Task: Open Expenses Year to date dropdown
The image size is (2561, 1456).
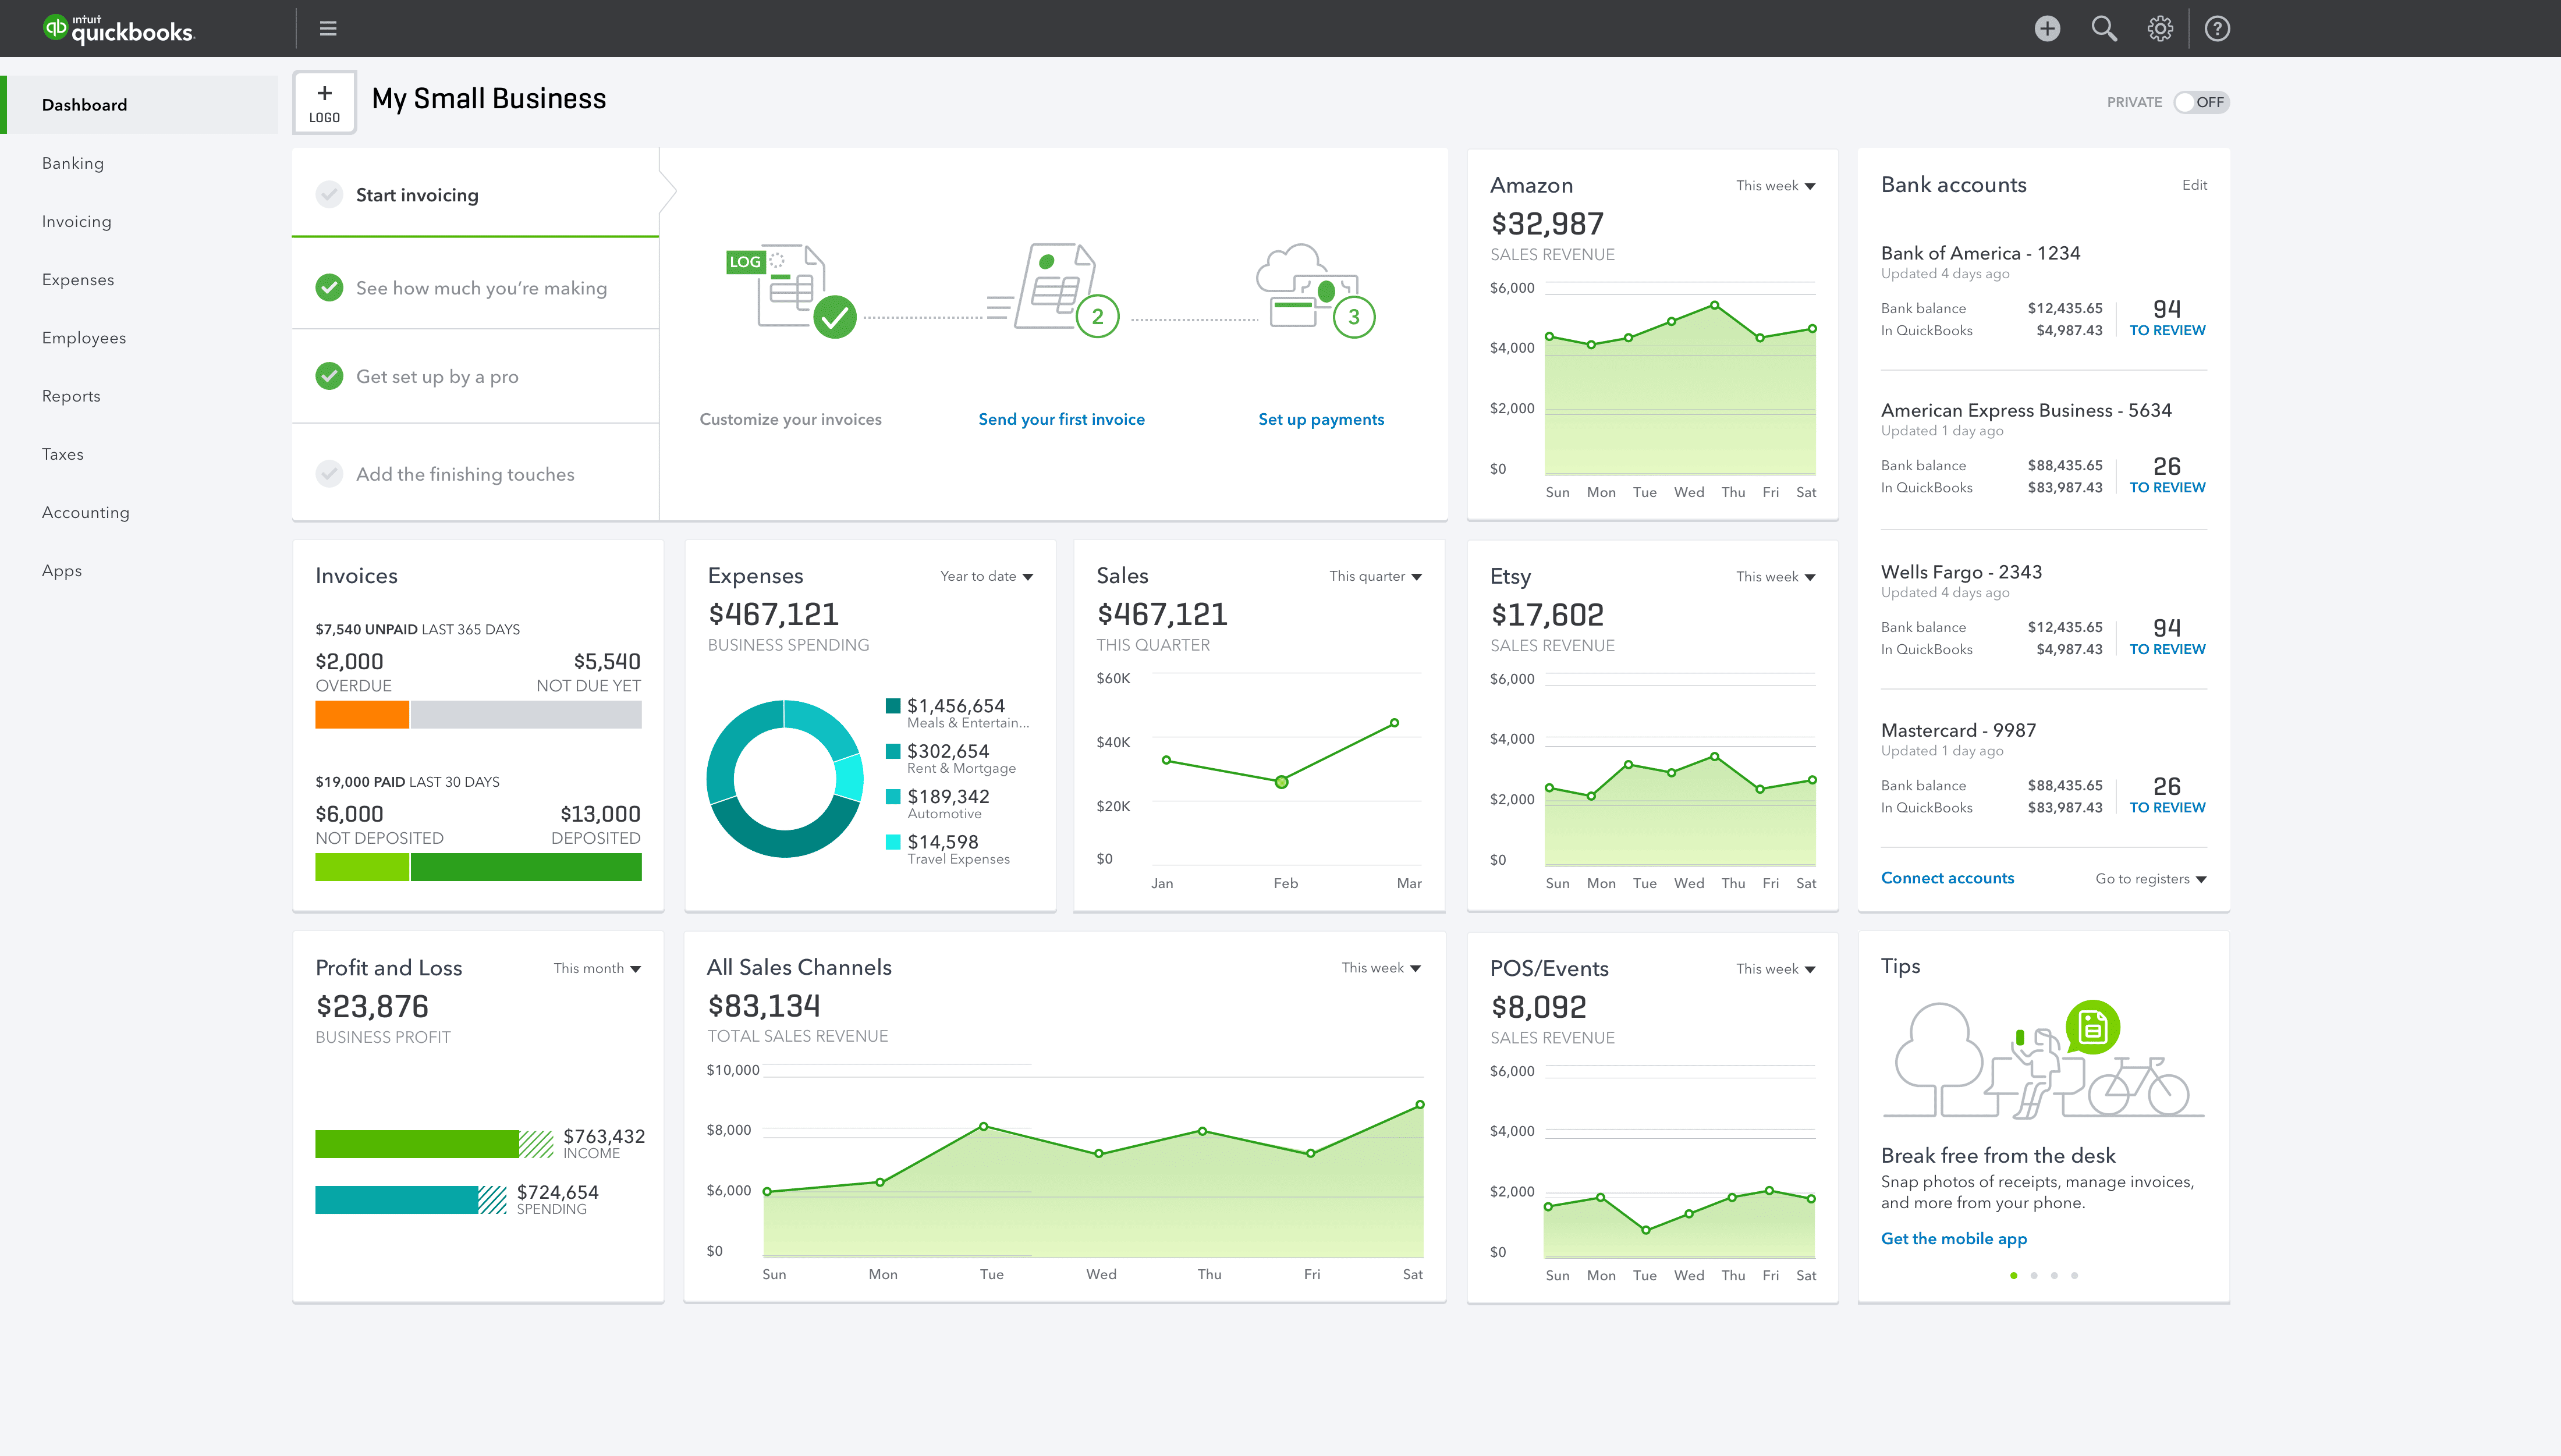Action: (986, 576)
